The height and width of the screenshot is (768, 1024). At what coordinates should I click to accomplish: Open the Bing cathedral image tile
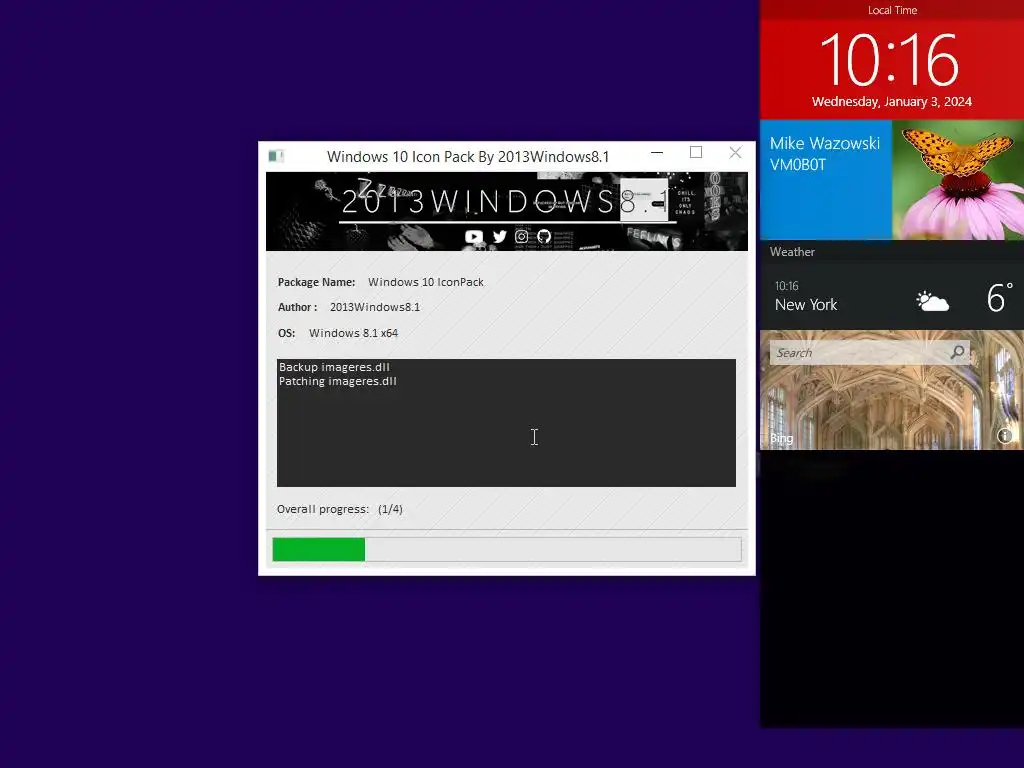coord(892,390)
